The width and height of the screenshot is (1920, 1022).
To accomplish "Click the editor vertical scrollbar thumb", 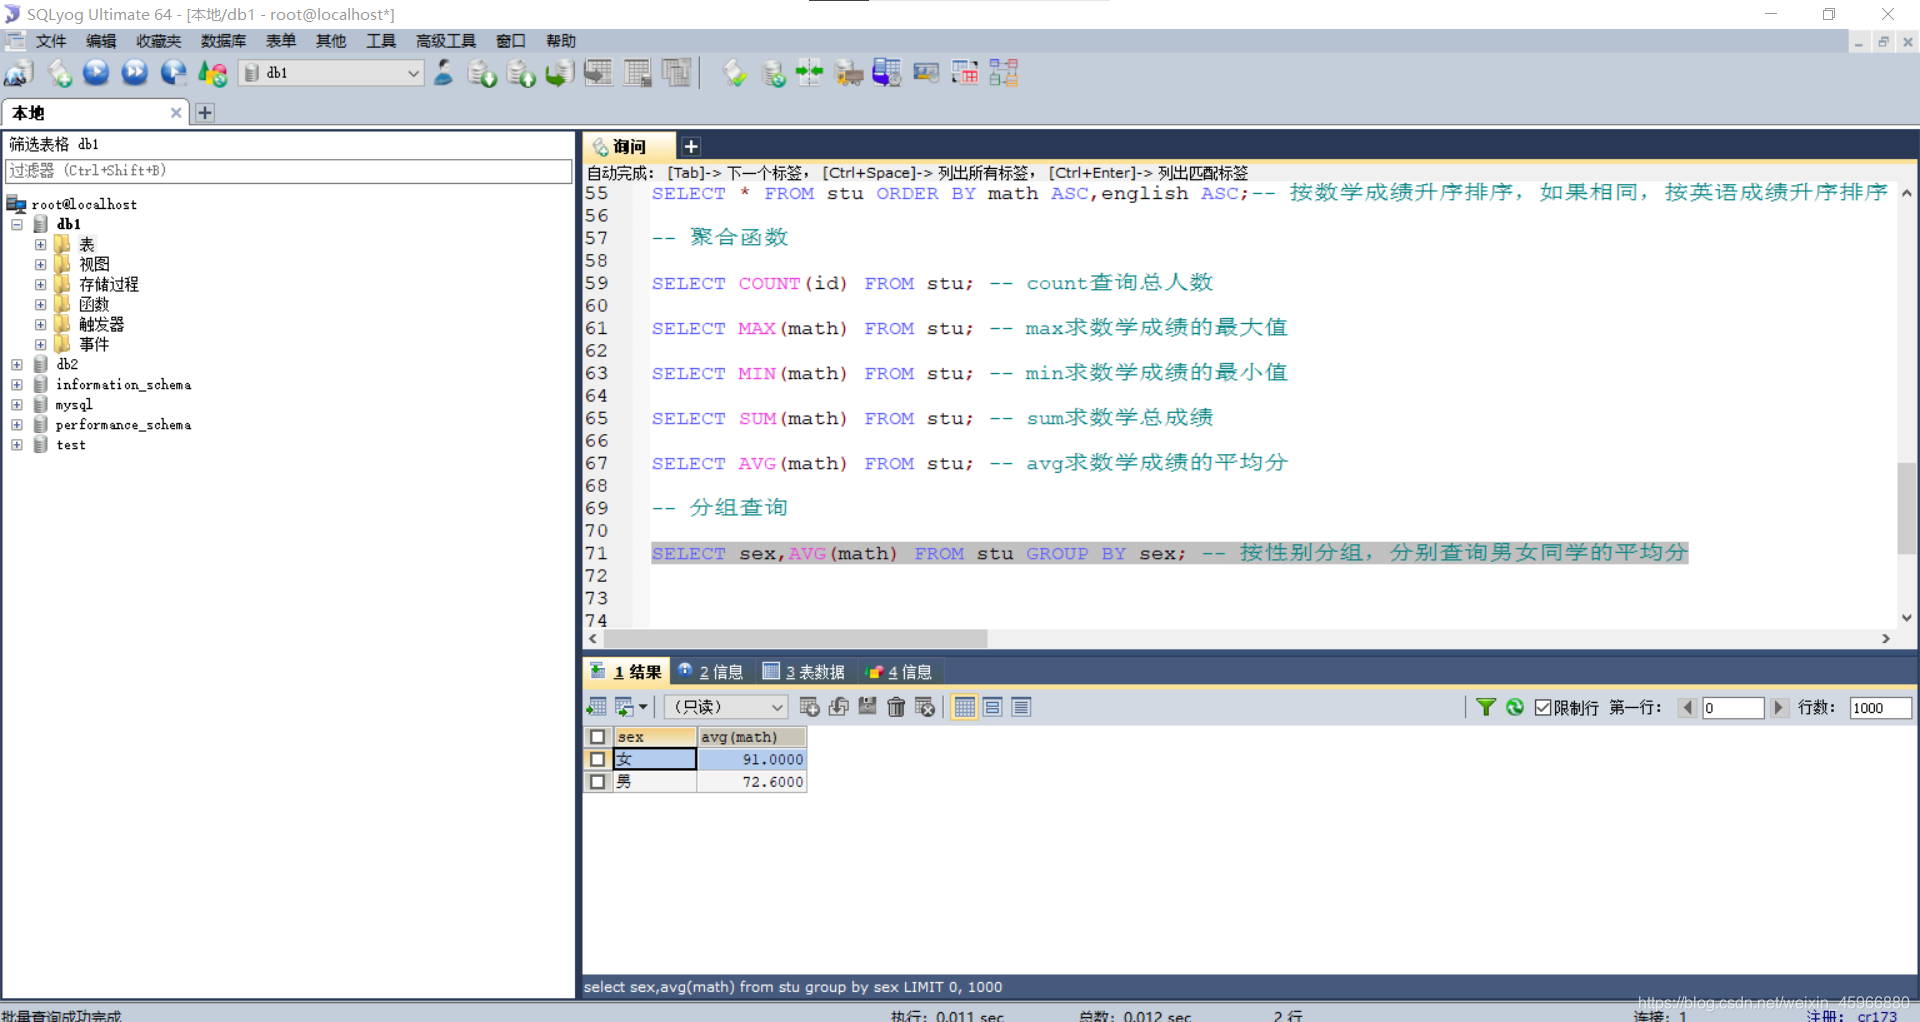I will click(x=1907, y=508).
